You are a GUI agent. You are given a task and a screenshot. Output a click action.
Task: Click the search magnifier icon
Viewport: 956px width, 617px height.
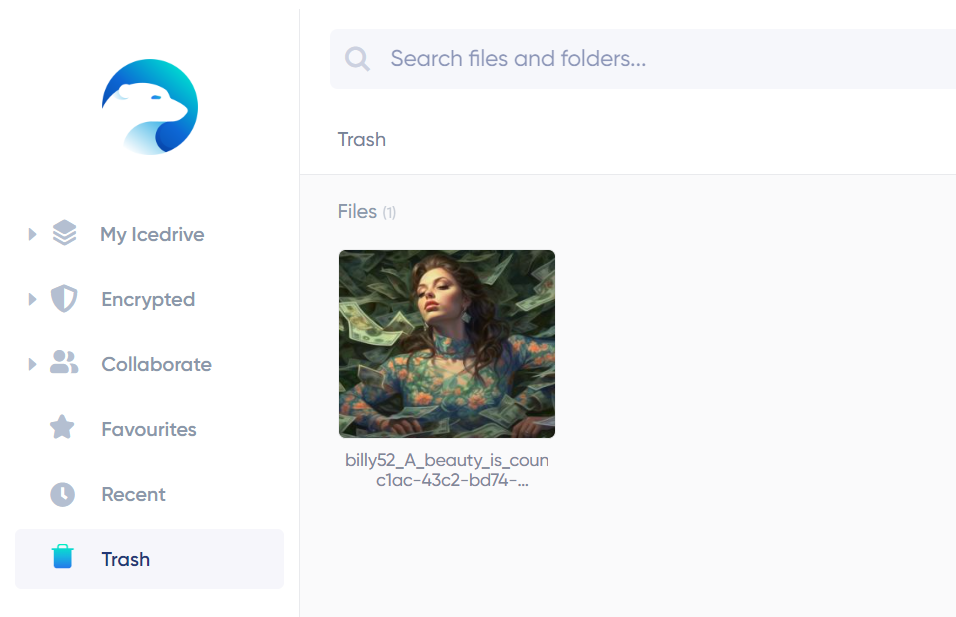[x=357, y=59]
